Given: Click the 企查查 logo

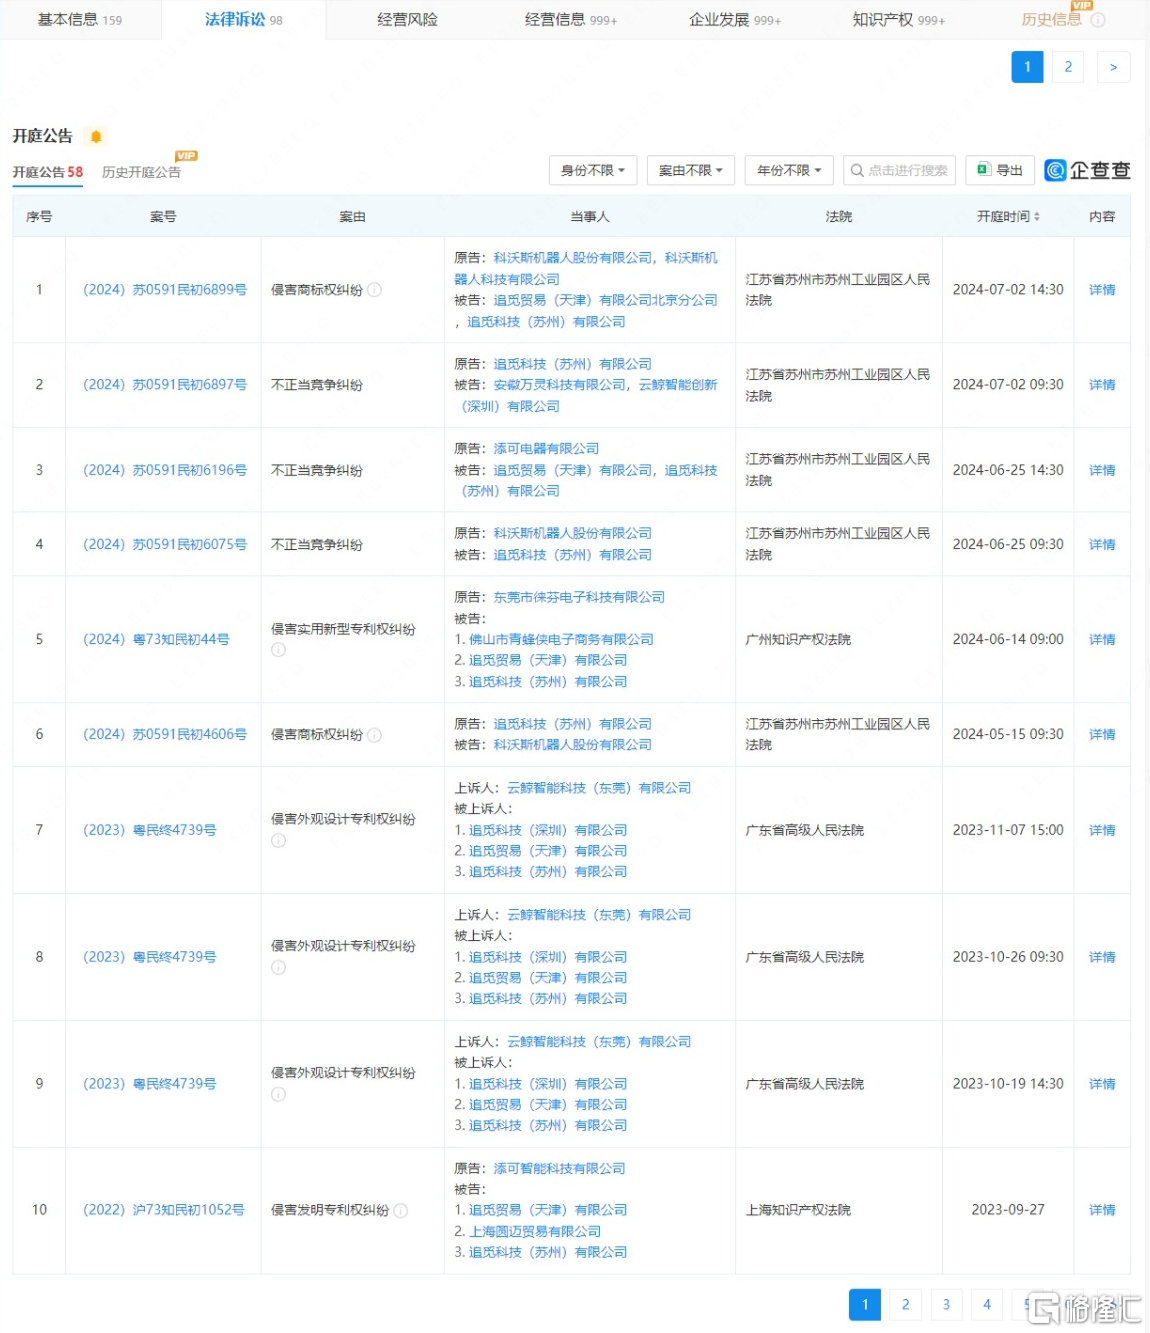Looking at the screenshot, I should pos(1087,171).
